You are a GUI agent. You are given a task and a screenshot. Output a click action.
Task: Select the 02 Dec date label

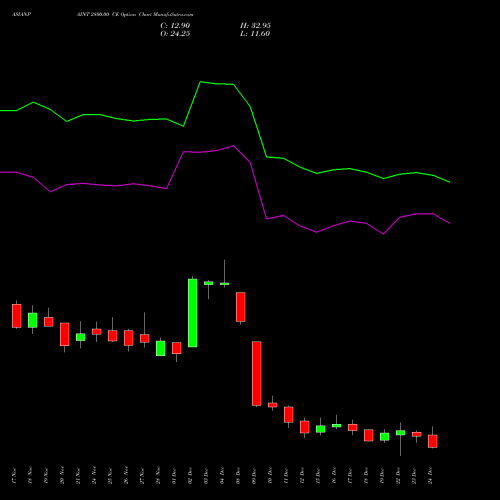click(x=190, y=476)
